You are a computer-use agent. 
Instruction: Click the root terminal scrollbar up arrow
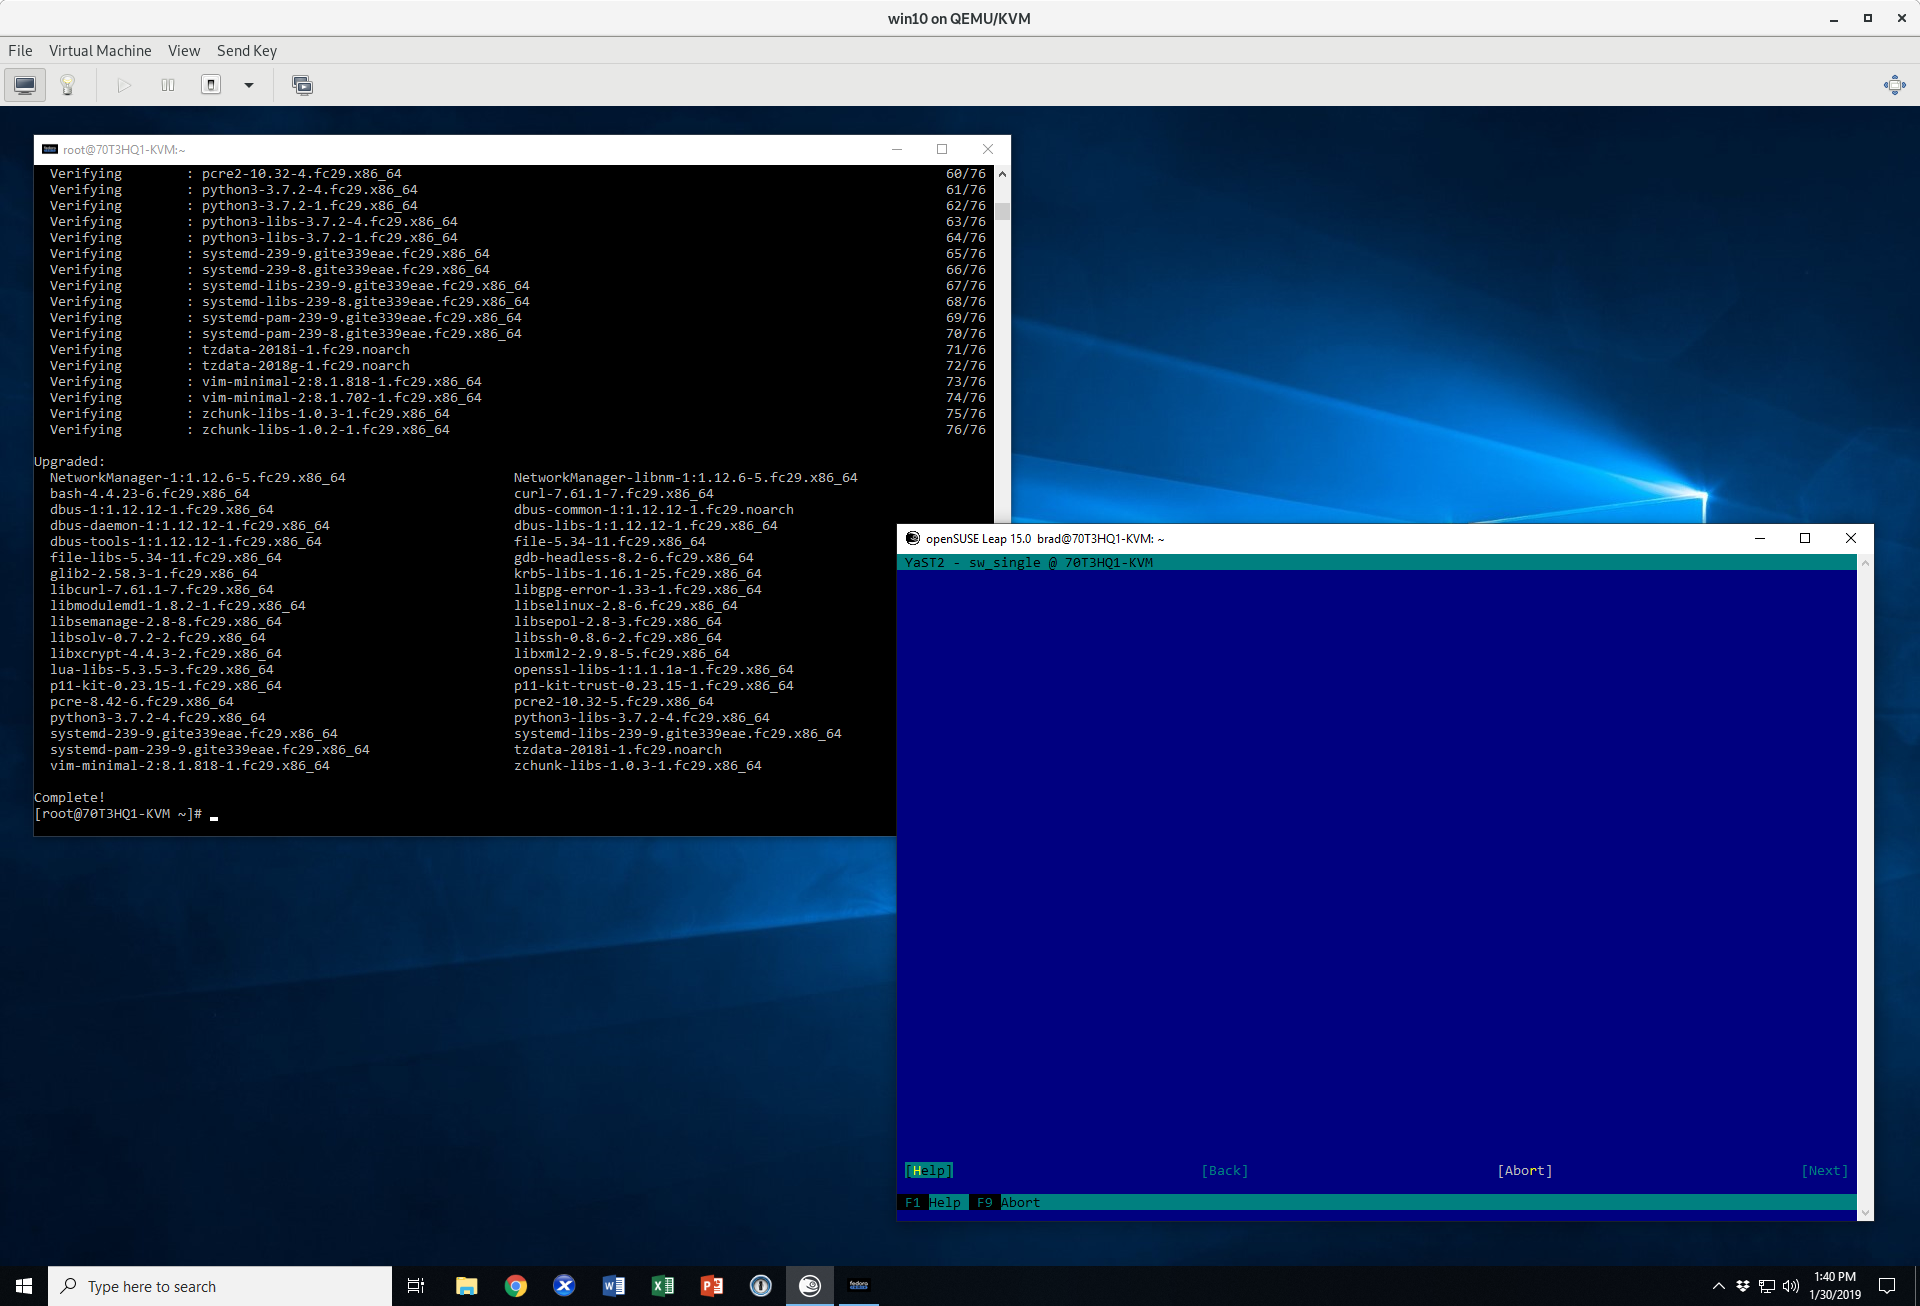(x=1002, y=174)
